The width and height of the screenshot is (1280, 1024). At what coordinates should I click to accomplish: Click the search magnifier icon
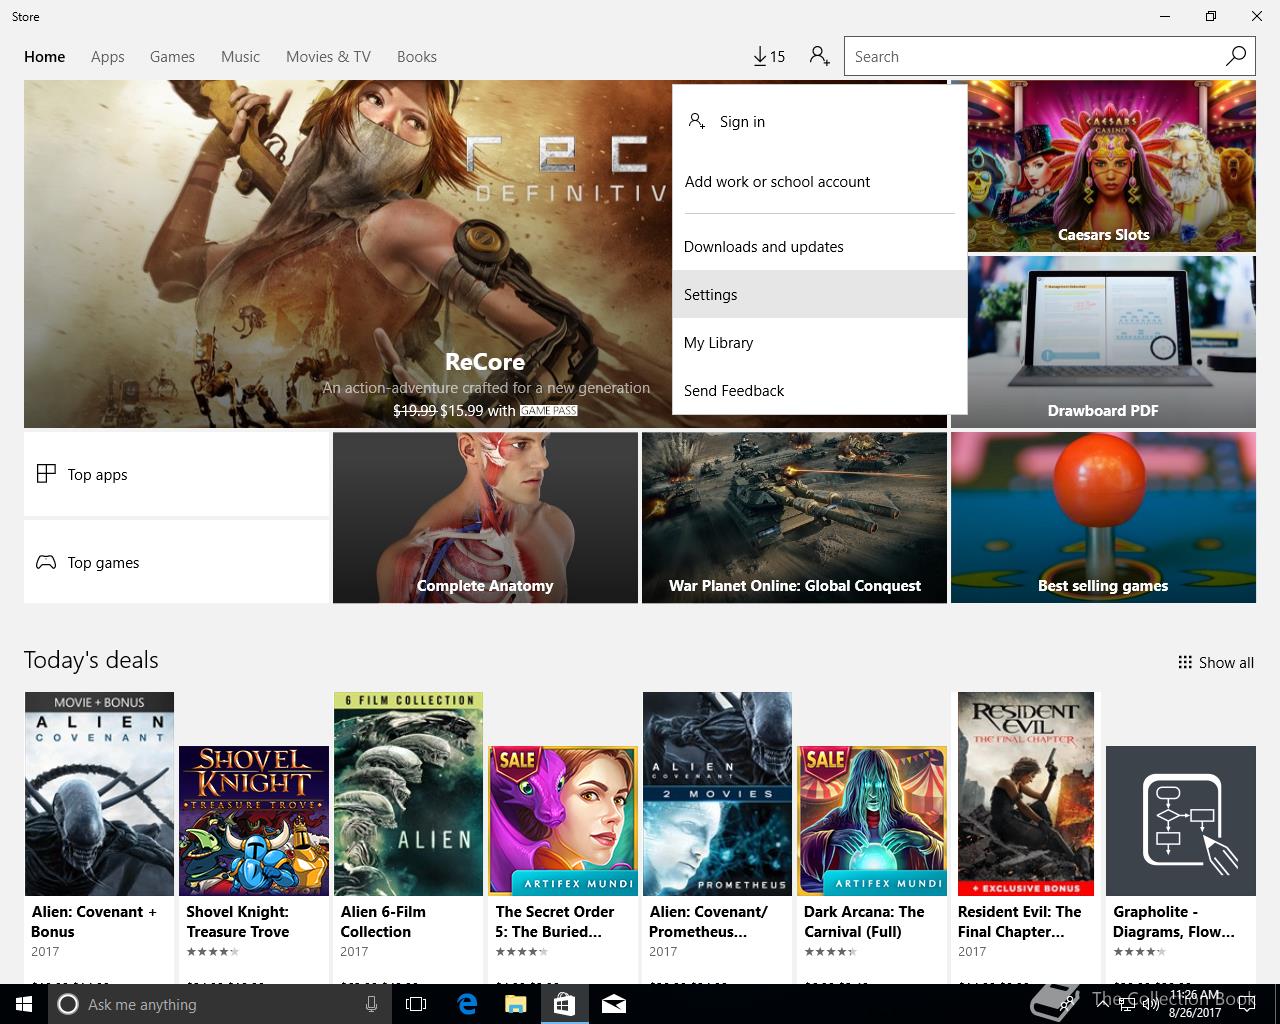1236,56
